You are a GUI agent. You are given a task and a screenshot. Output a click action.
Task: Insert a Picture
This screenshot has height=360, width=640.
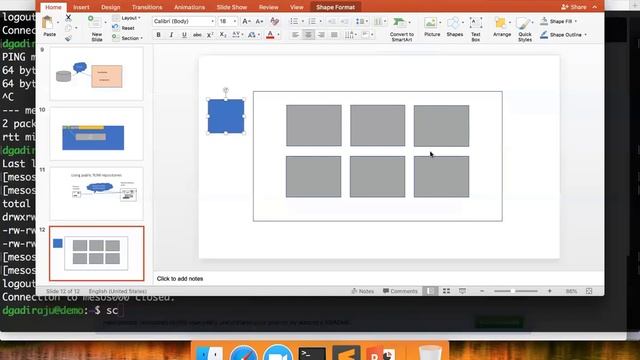click(432, 27)
